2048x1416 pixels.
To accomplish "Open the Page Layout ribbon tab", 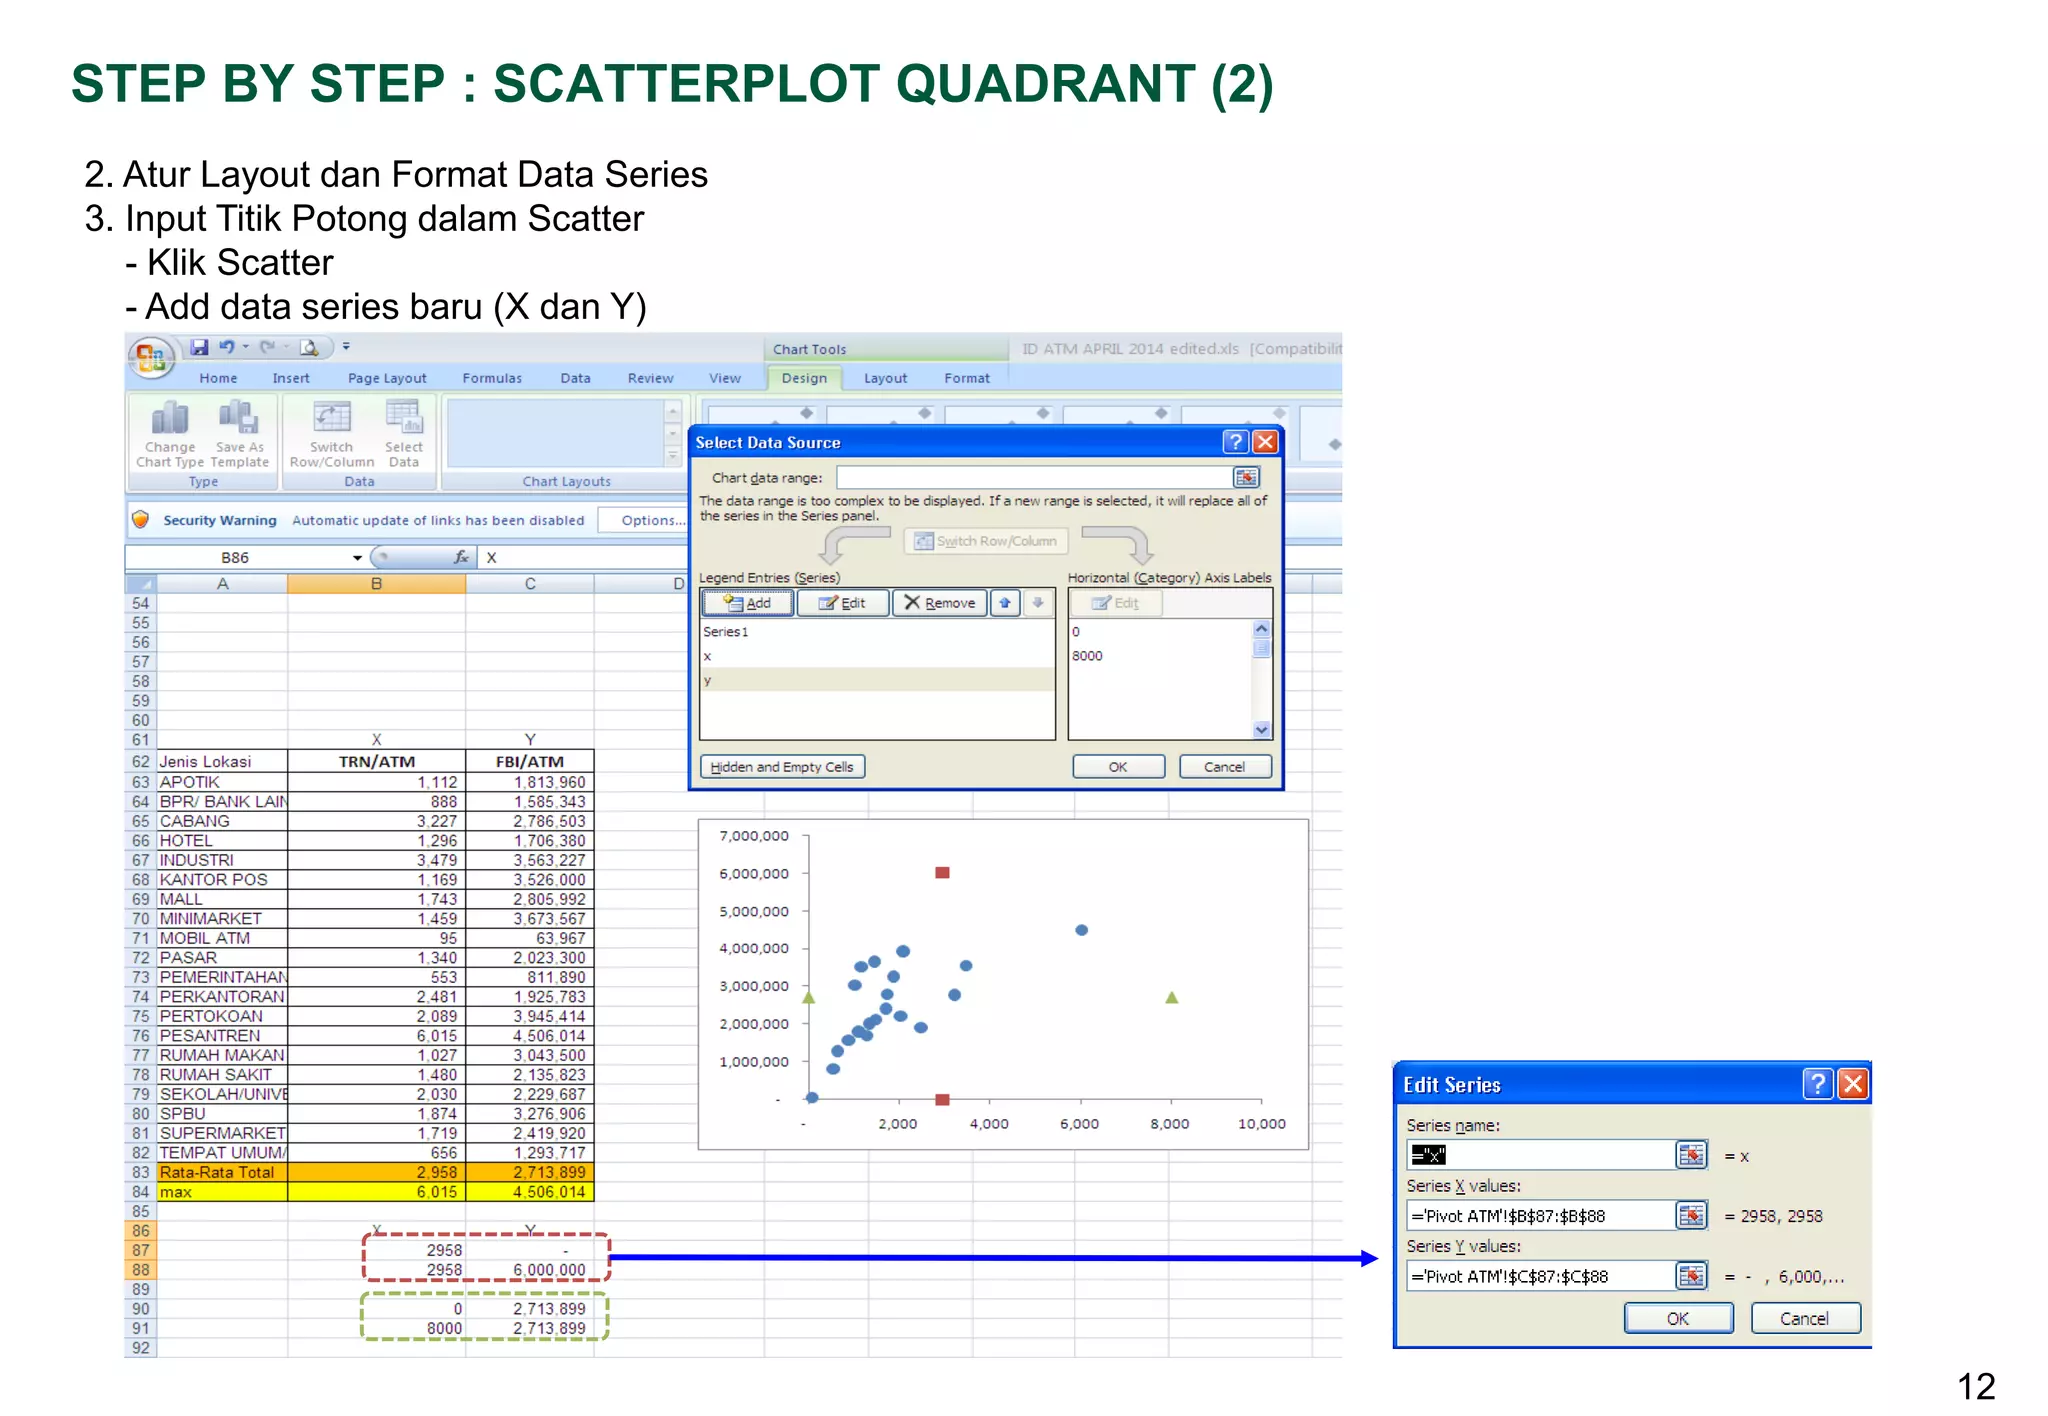I will [387, 378].
